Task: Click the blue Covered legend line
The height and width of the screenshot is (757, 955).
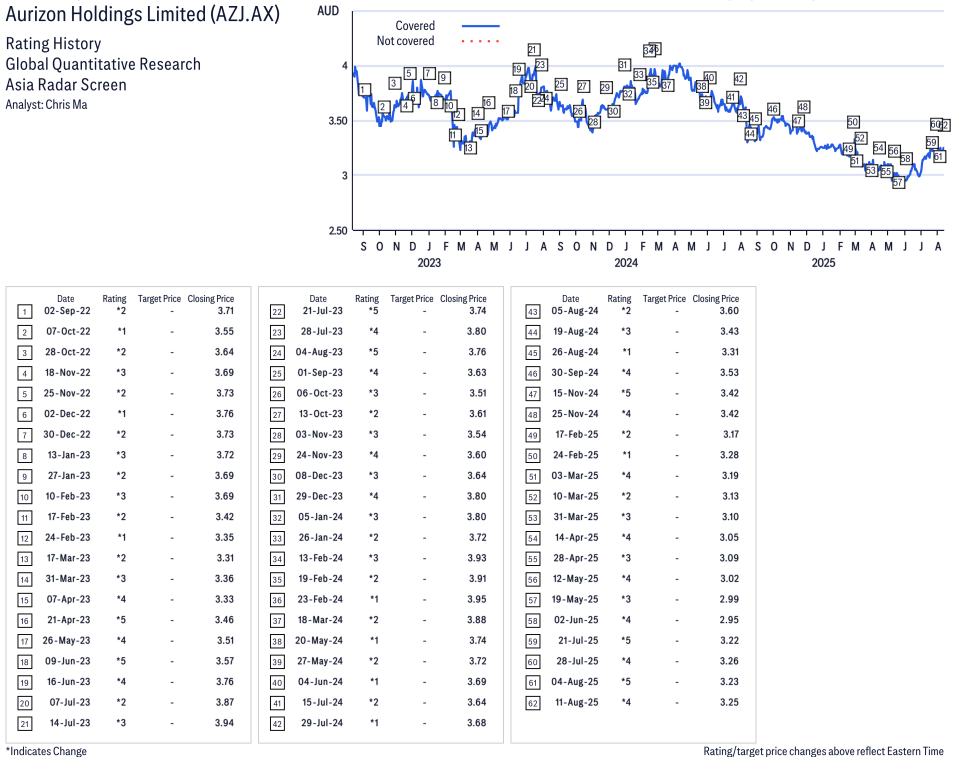Action: [481, 26]
